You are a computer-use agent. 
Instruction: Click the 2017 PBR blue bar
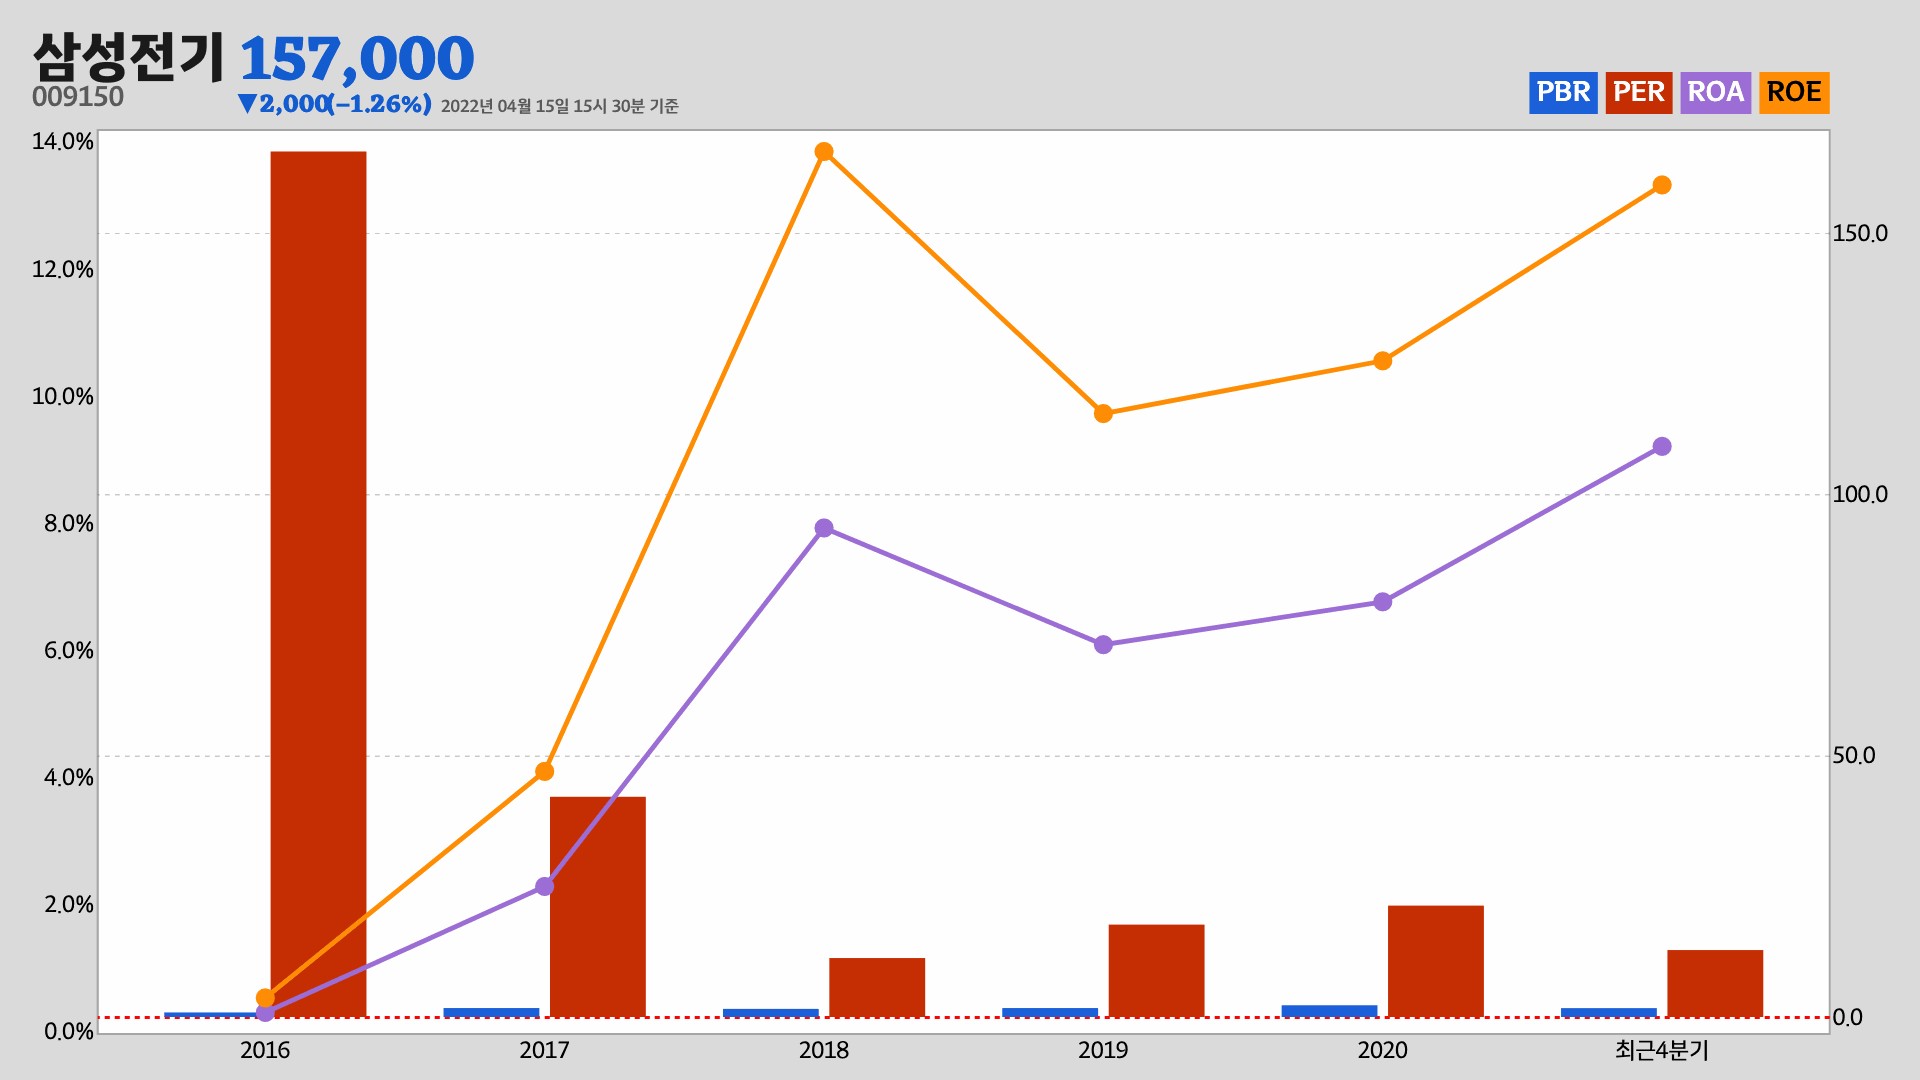click(x=491, y=1012)
